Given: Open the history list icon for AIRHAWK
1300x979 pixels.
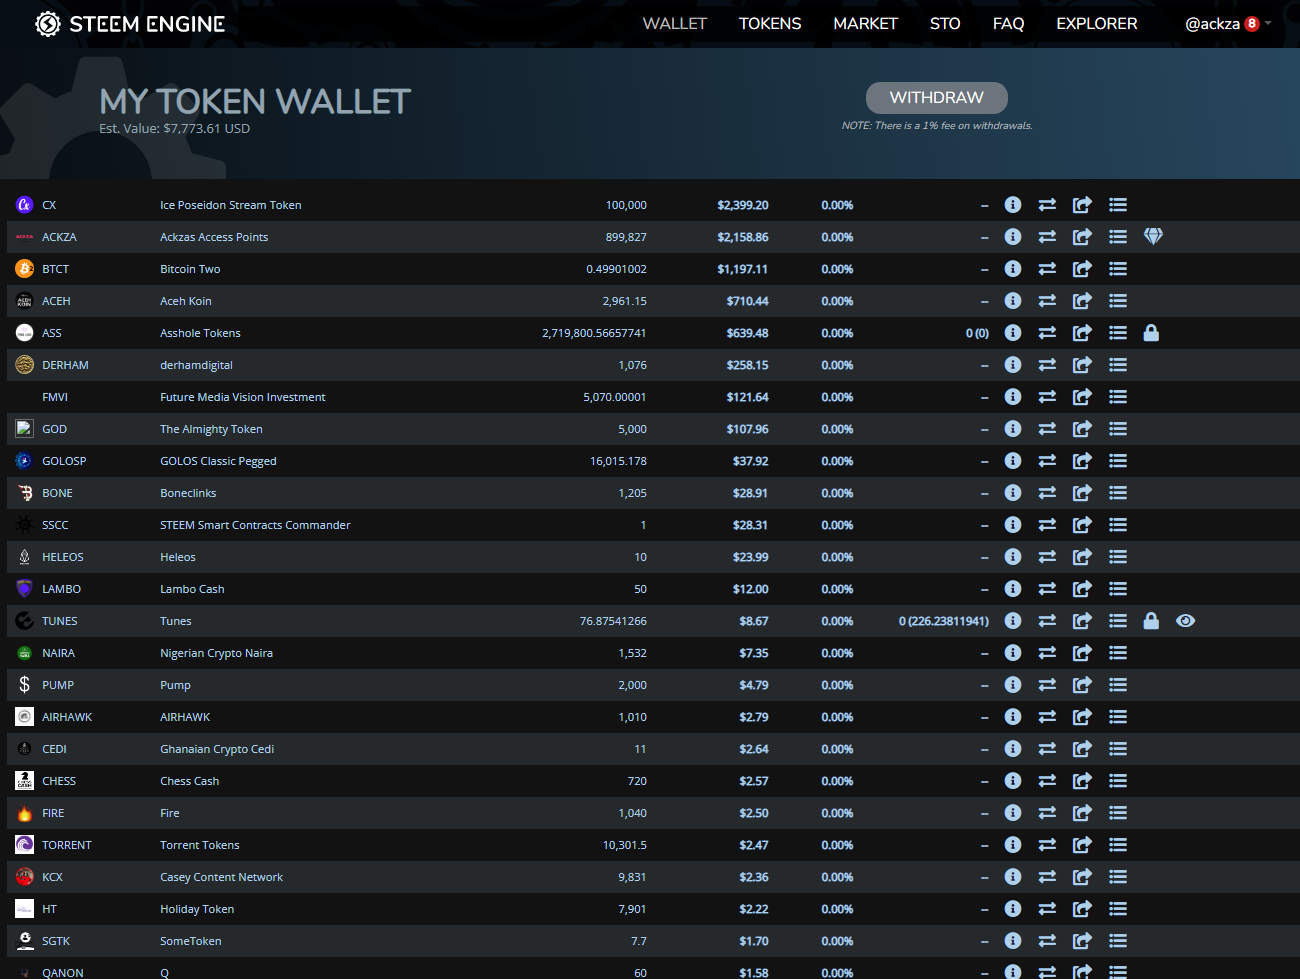Looking at the screenshot, I should tap(1118, 717).
